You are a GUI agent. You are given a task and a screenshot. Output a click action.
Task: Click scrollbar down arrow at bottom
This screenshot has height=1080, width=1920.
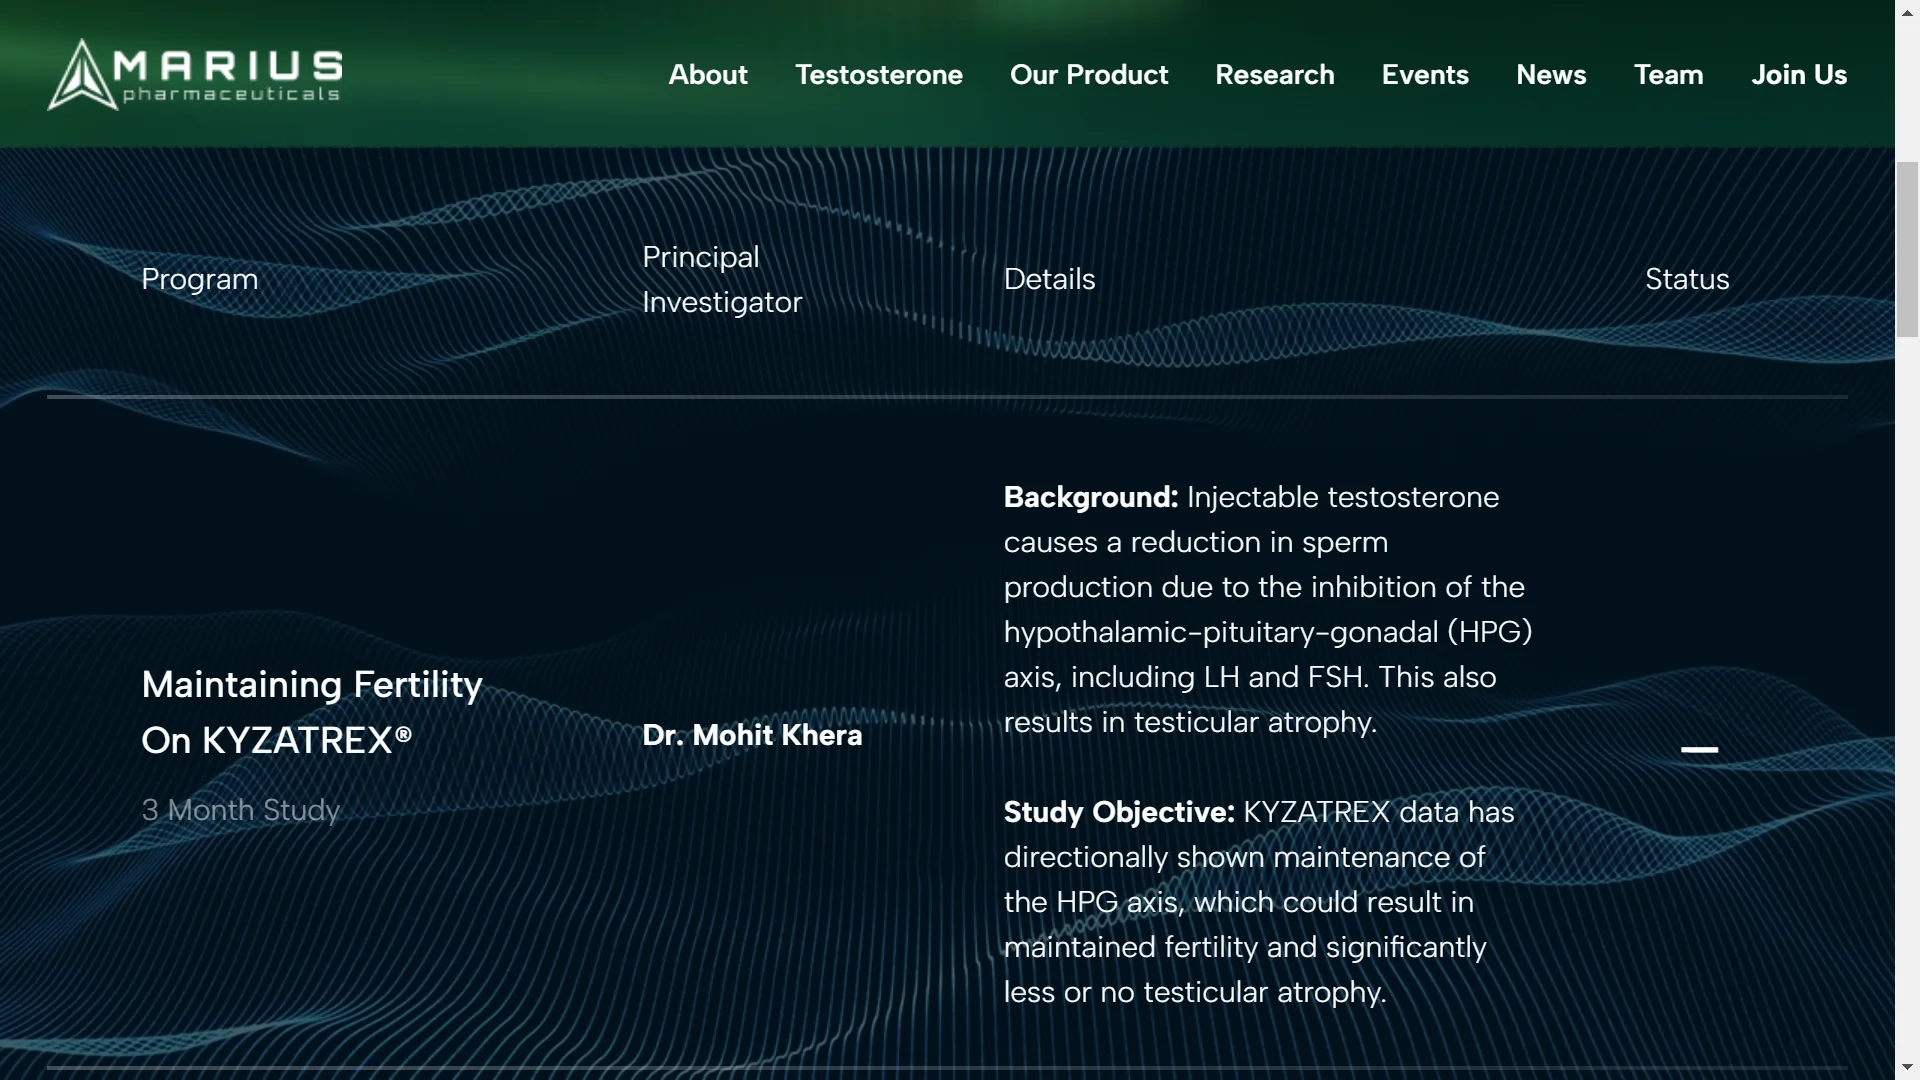point(1907,1068)
